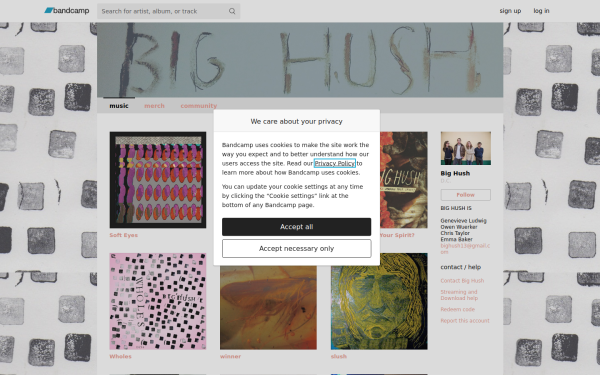
Task: Switch to the merch tab
Action: [154, 106]
